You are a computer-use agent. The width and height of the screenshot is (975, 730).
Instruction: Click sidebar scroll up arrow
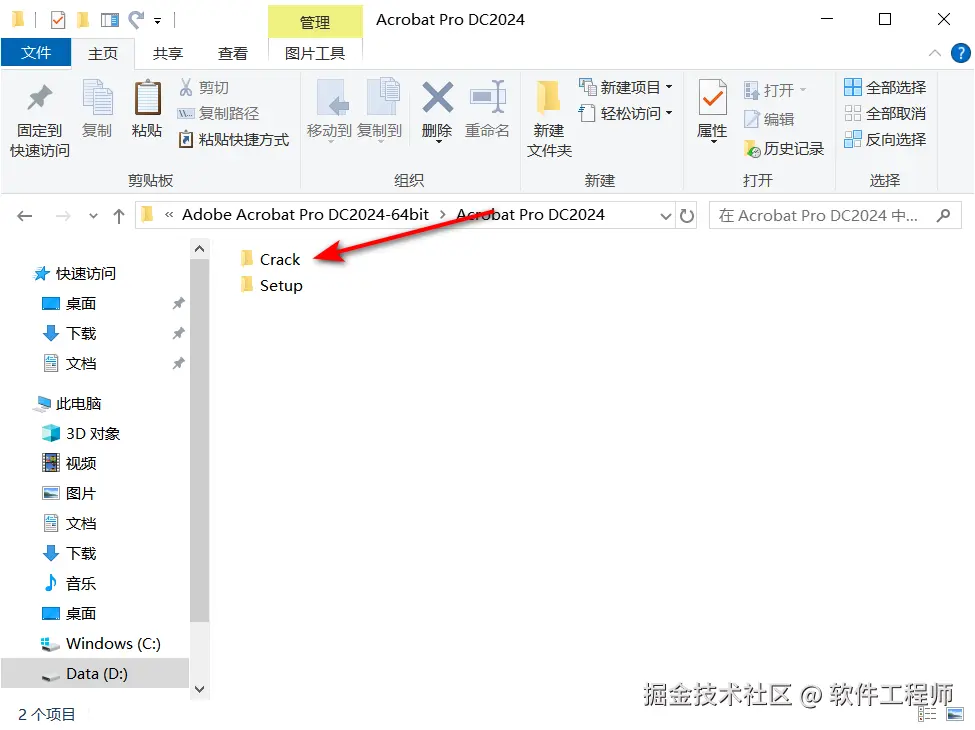(x=200, y=249)
